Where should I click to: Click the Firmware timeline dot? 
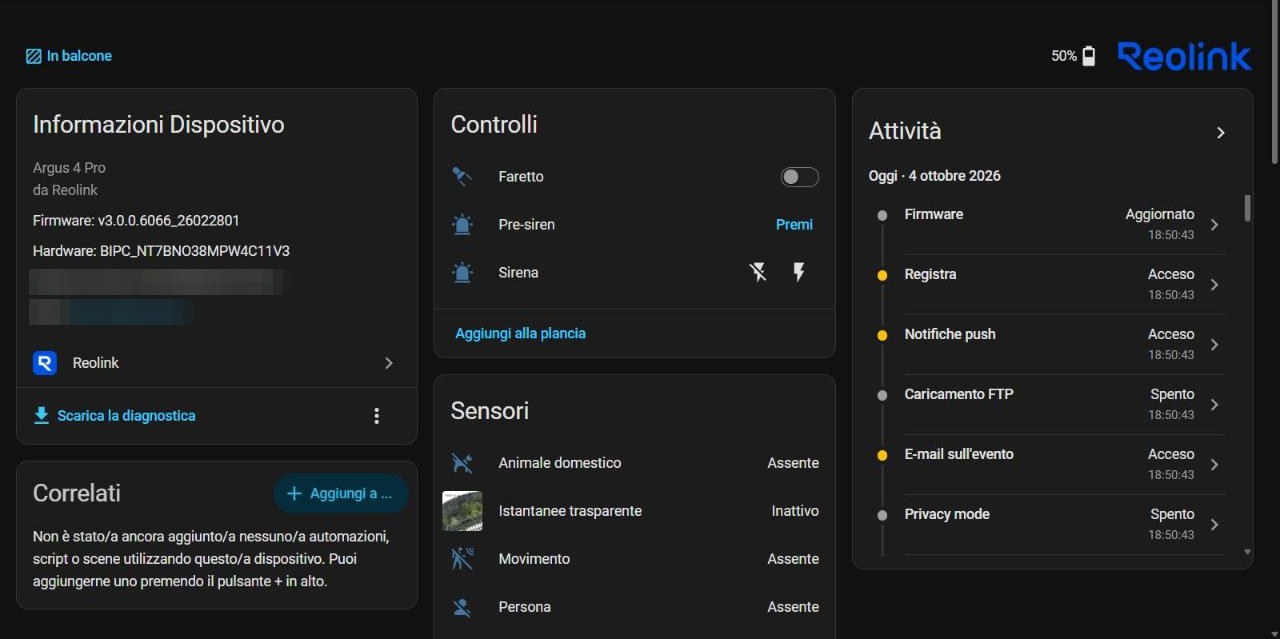coord(882,215)
